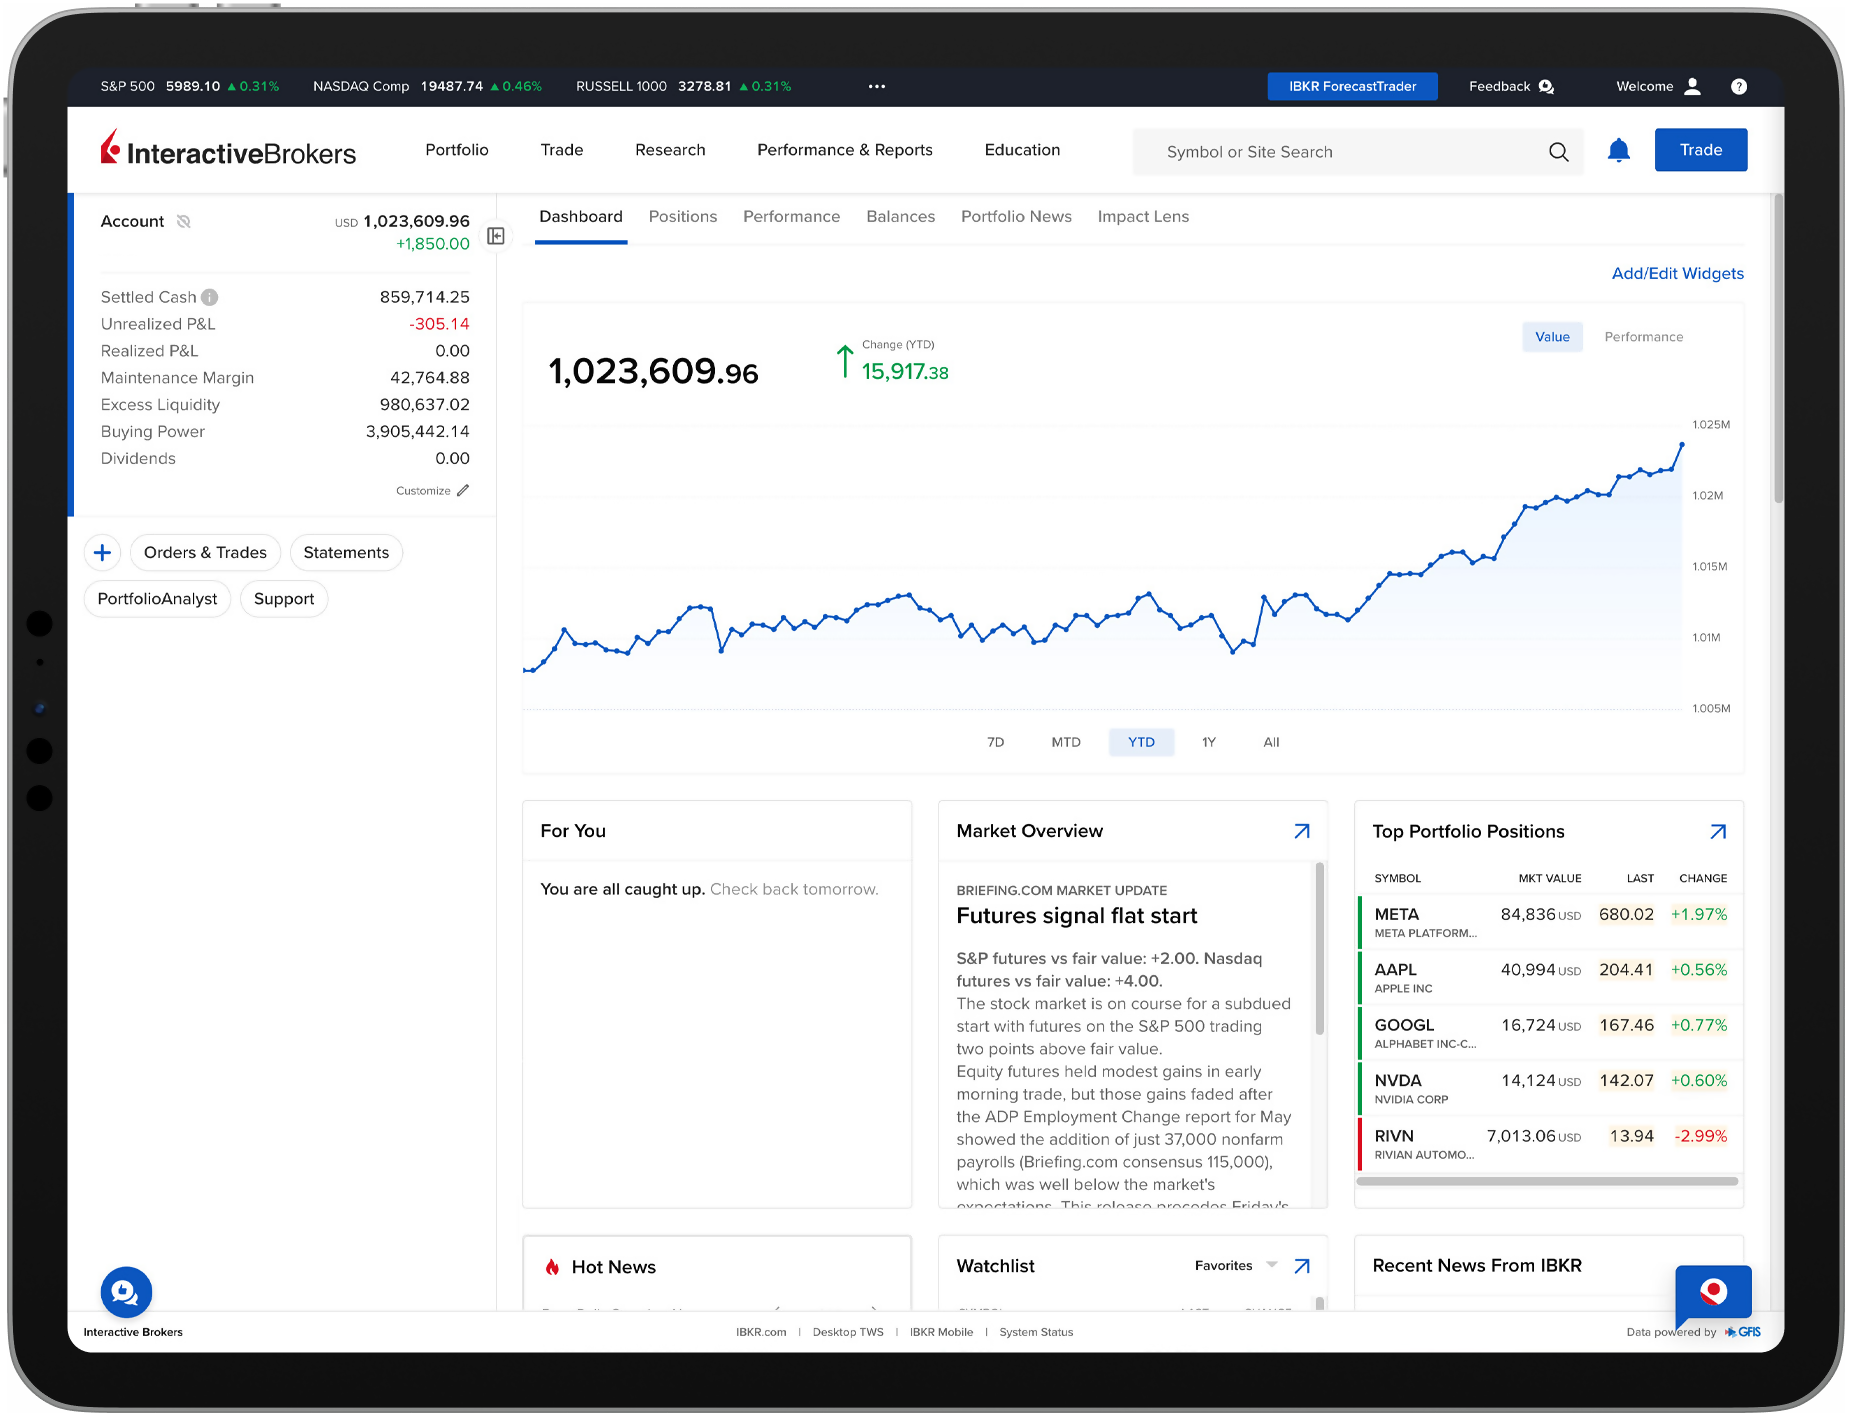Expand Top Portfolio Positions with the arrow icon

(x=1717, y=831)
